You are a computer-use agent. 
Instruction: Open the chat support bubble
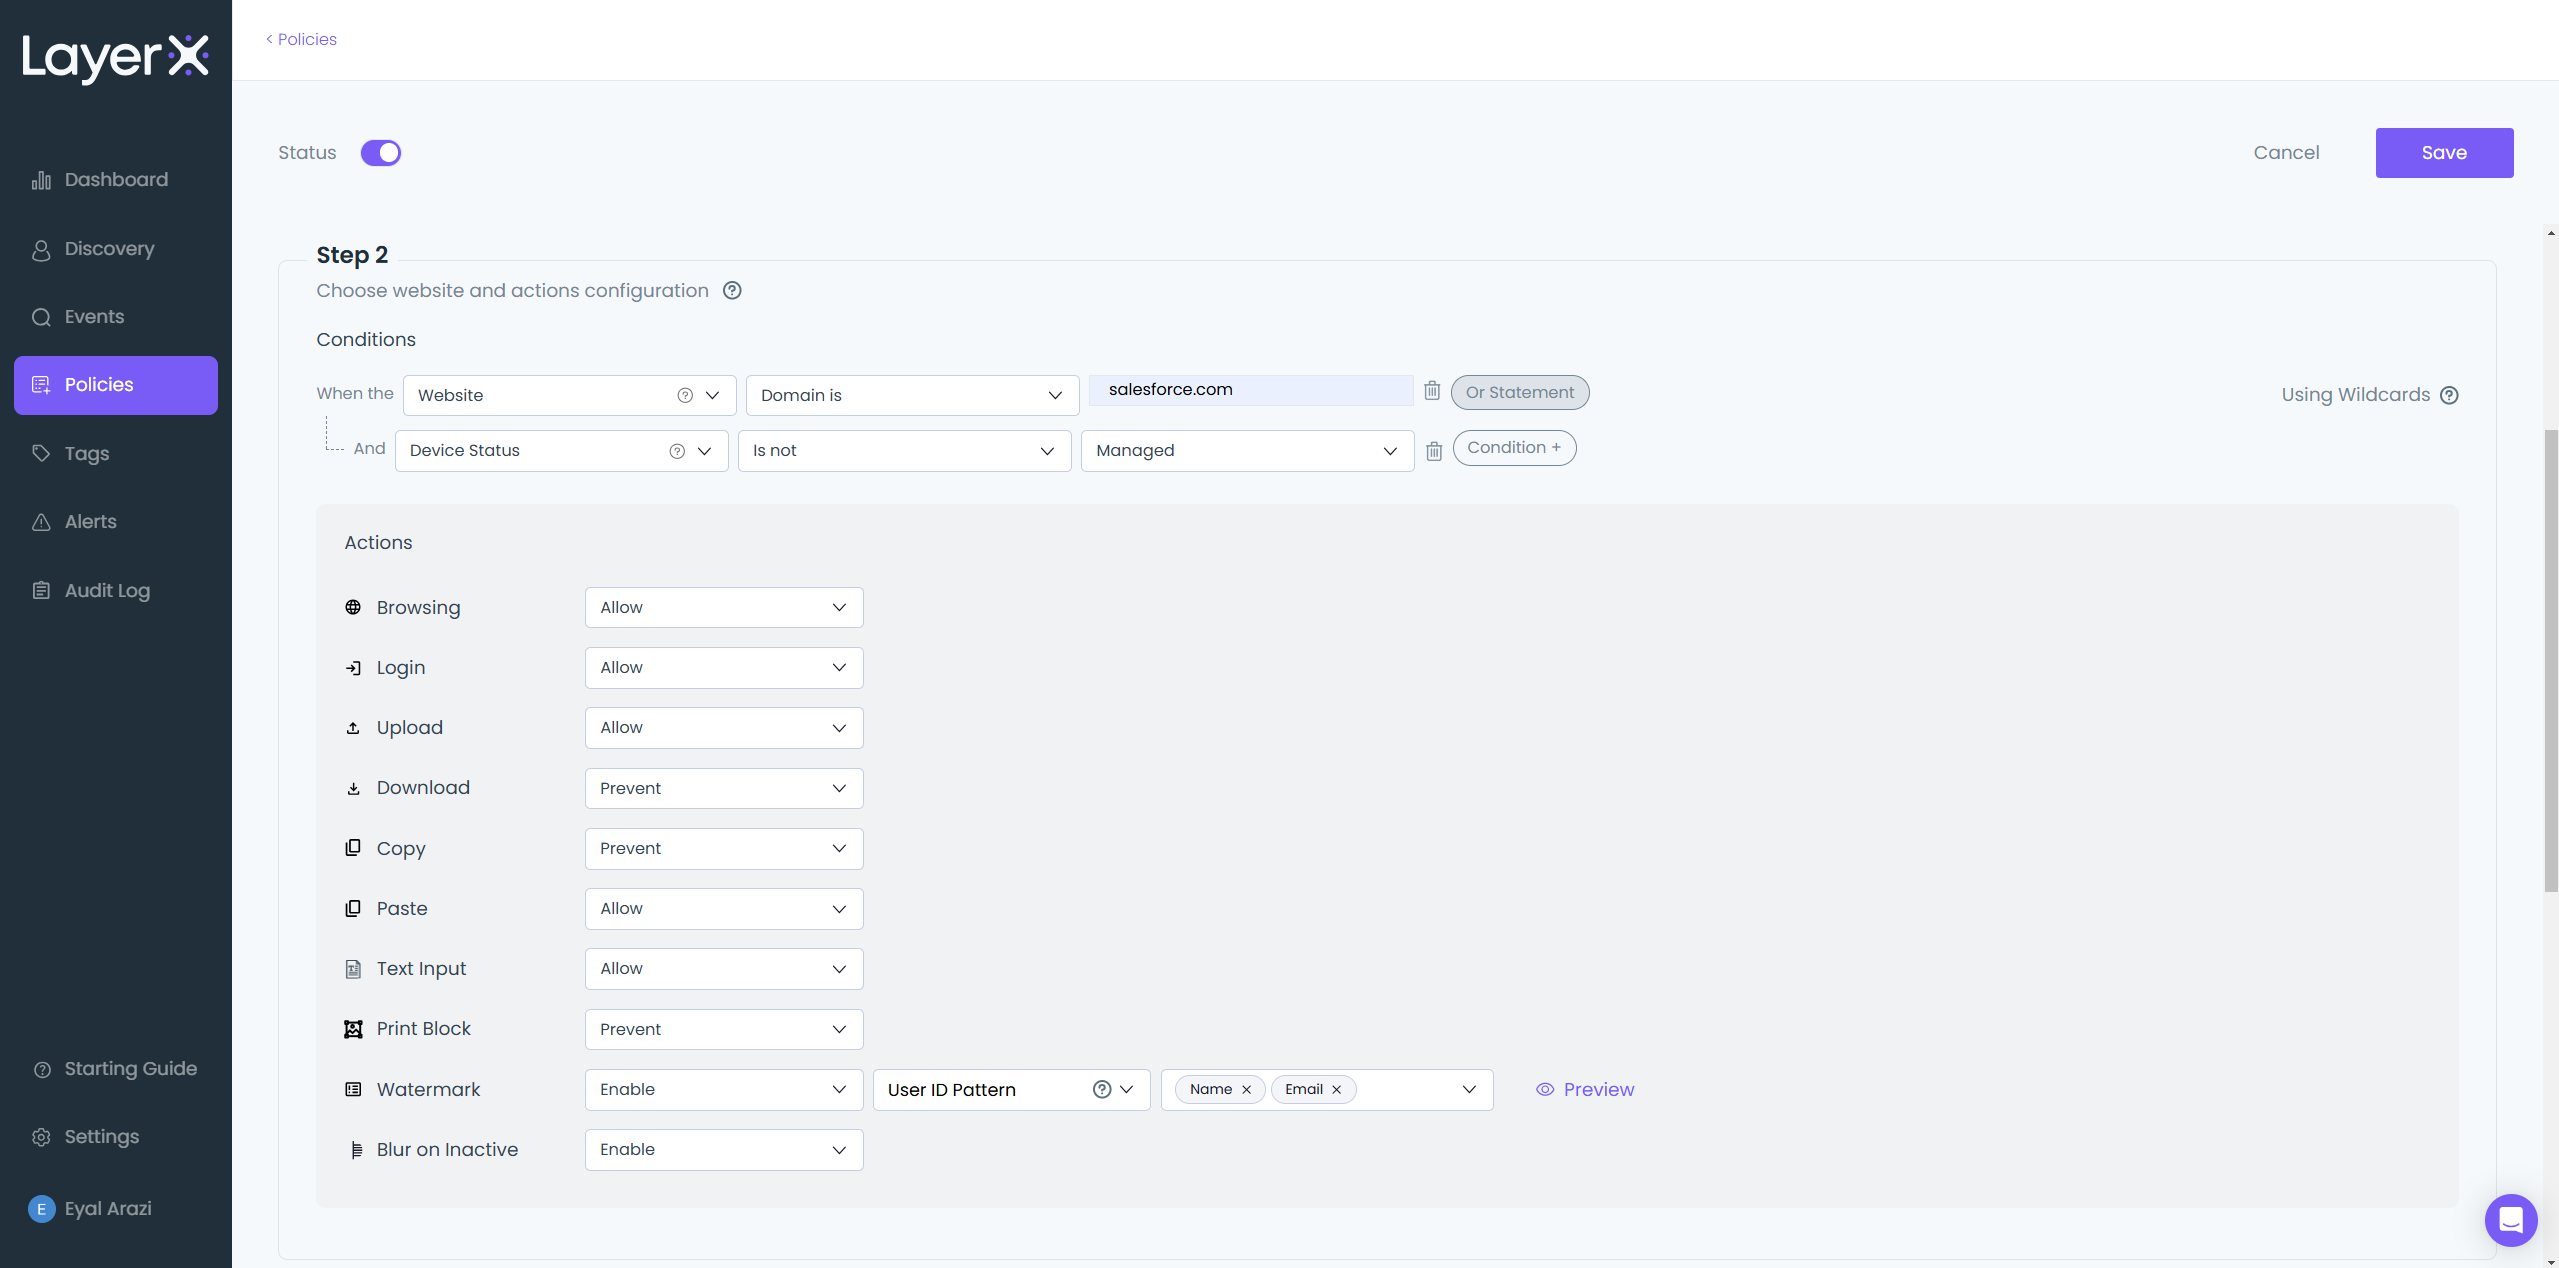tap(2510, 1220)
